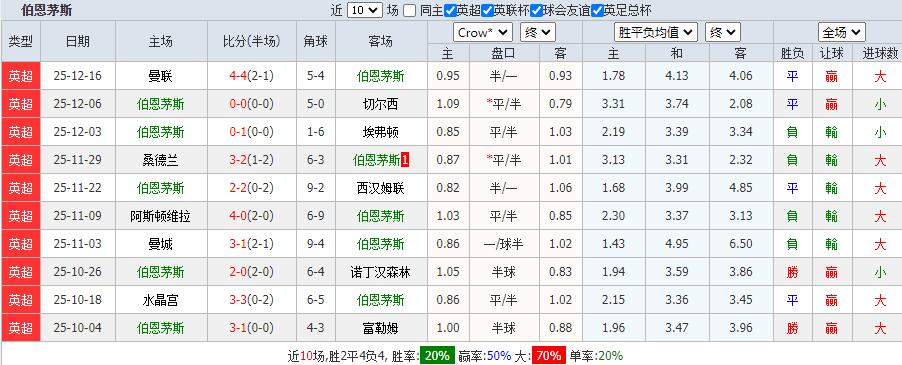Open away team 富勒姆 link
The height and width of the screenshot is (365, 902).
[x=381, y=328]
